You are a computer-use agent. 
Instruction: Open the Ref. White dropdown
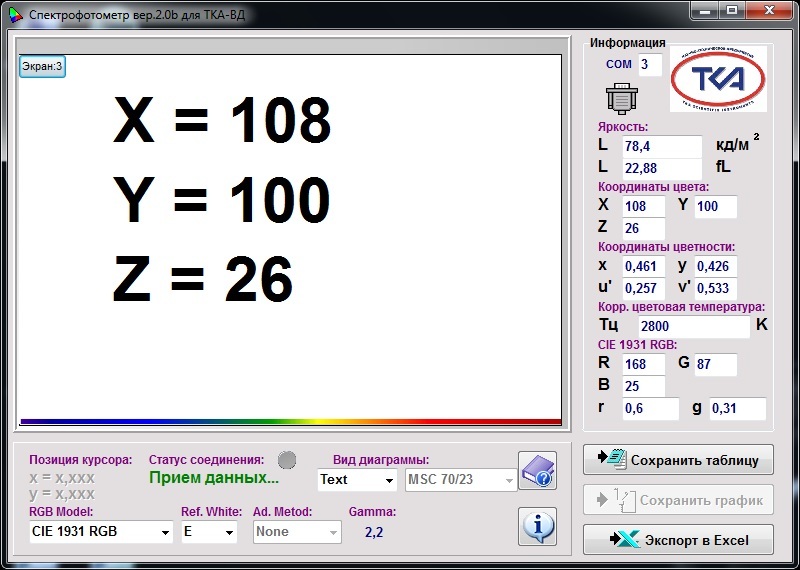coord(208,532)
